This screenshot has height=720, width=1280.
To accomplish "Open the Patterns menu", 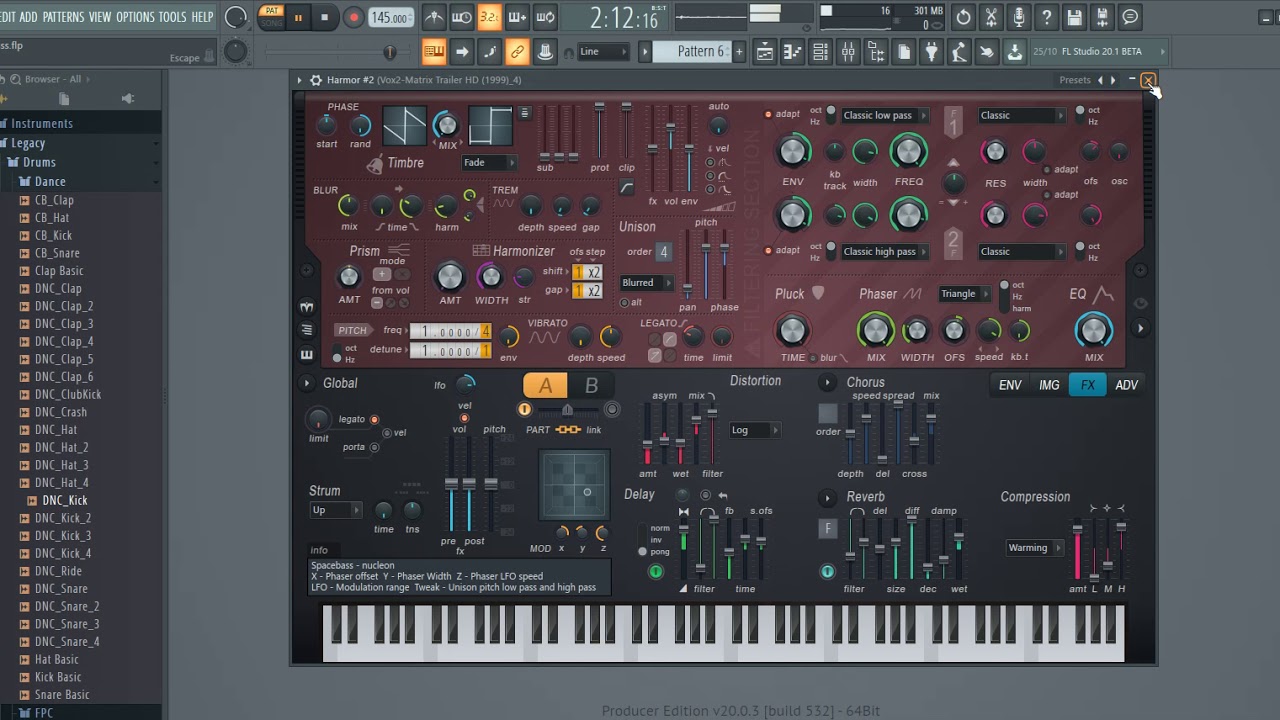I will (x=63, y=17).
